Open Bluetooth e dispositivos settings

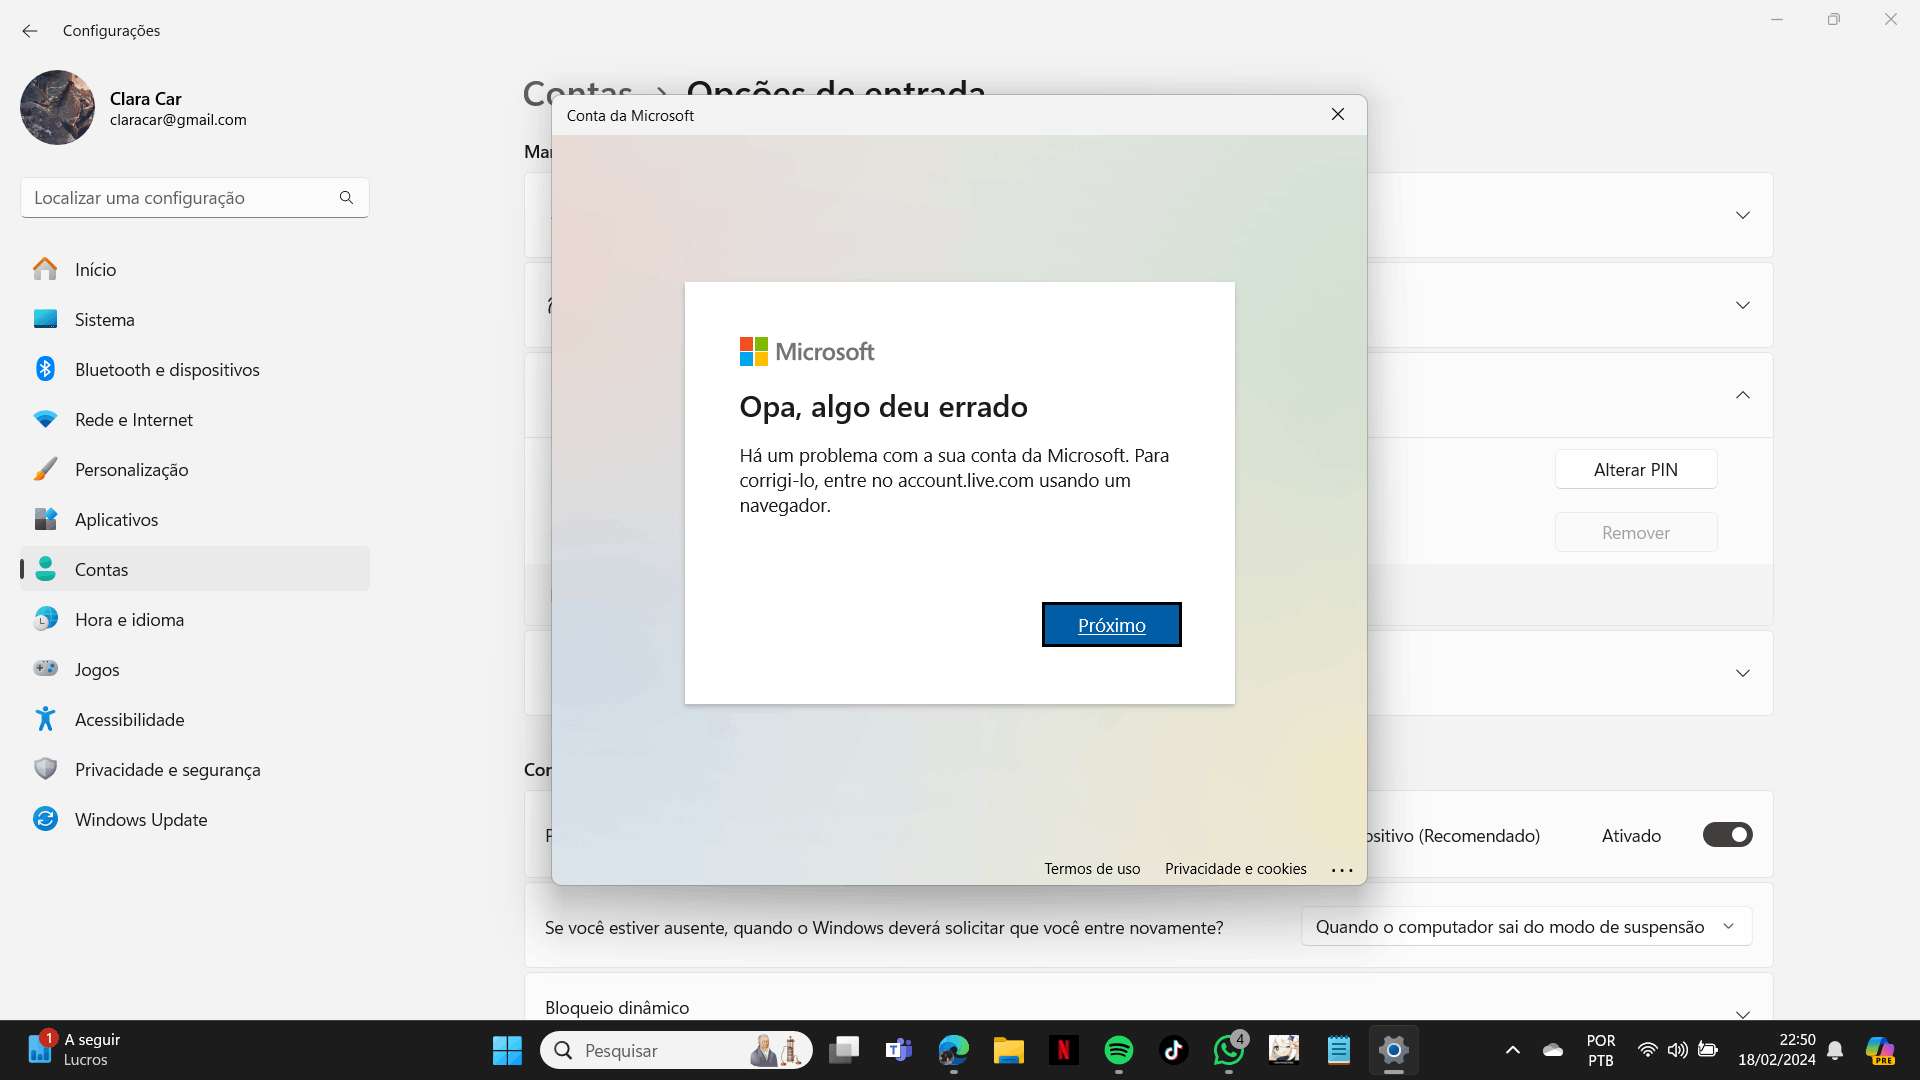(167, 370)
